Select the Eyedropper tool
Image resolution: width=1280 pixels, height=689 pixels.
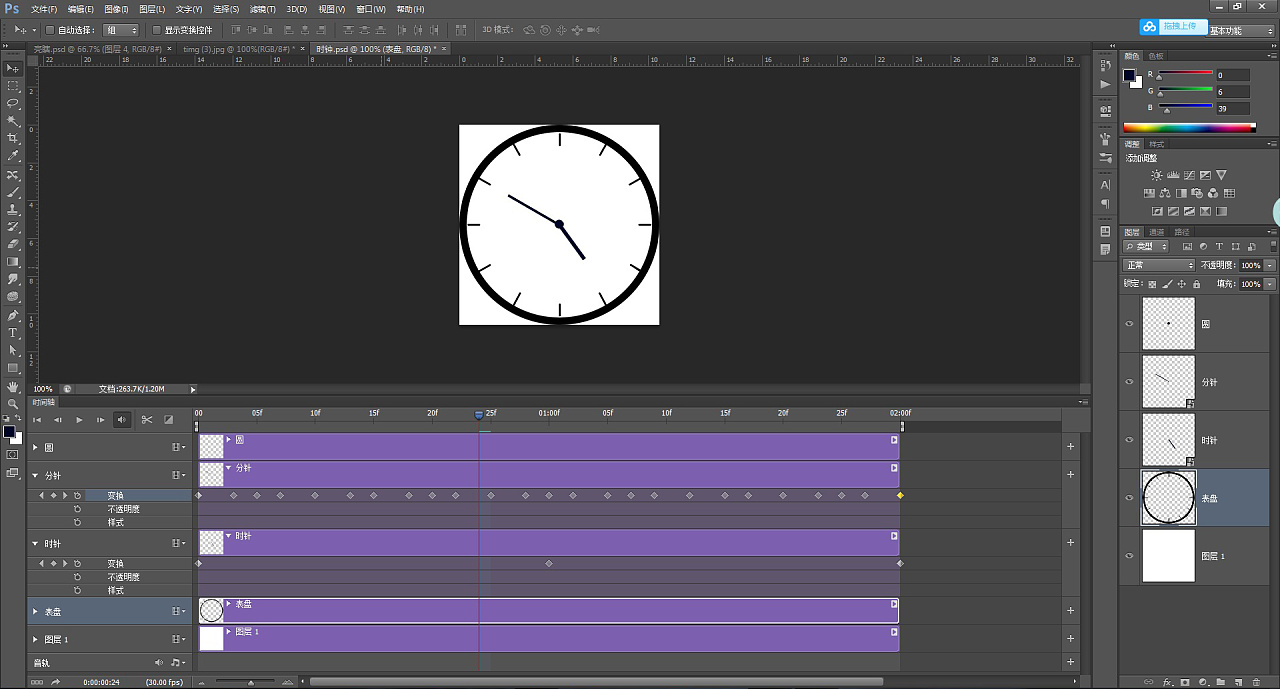click(x=13, y=156)
